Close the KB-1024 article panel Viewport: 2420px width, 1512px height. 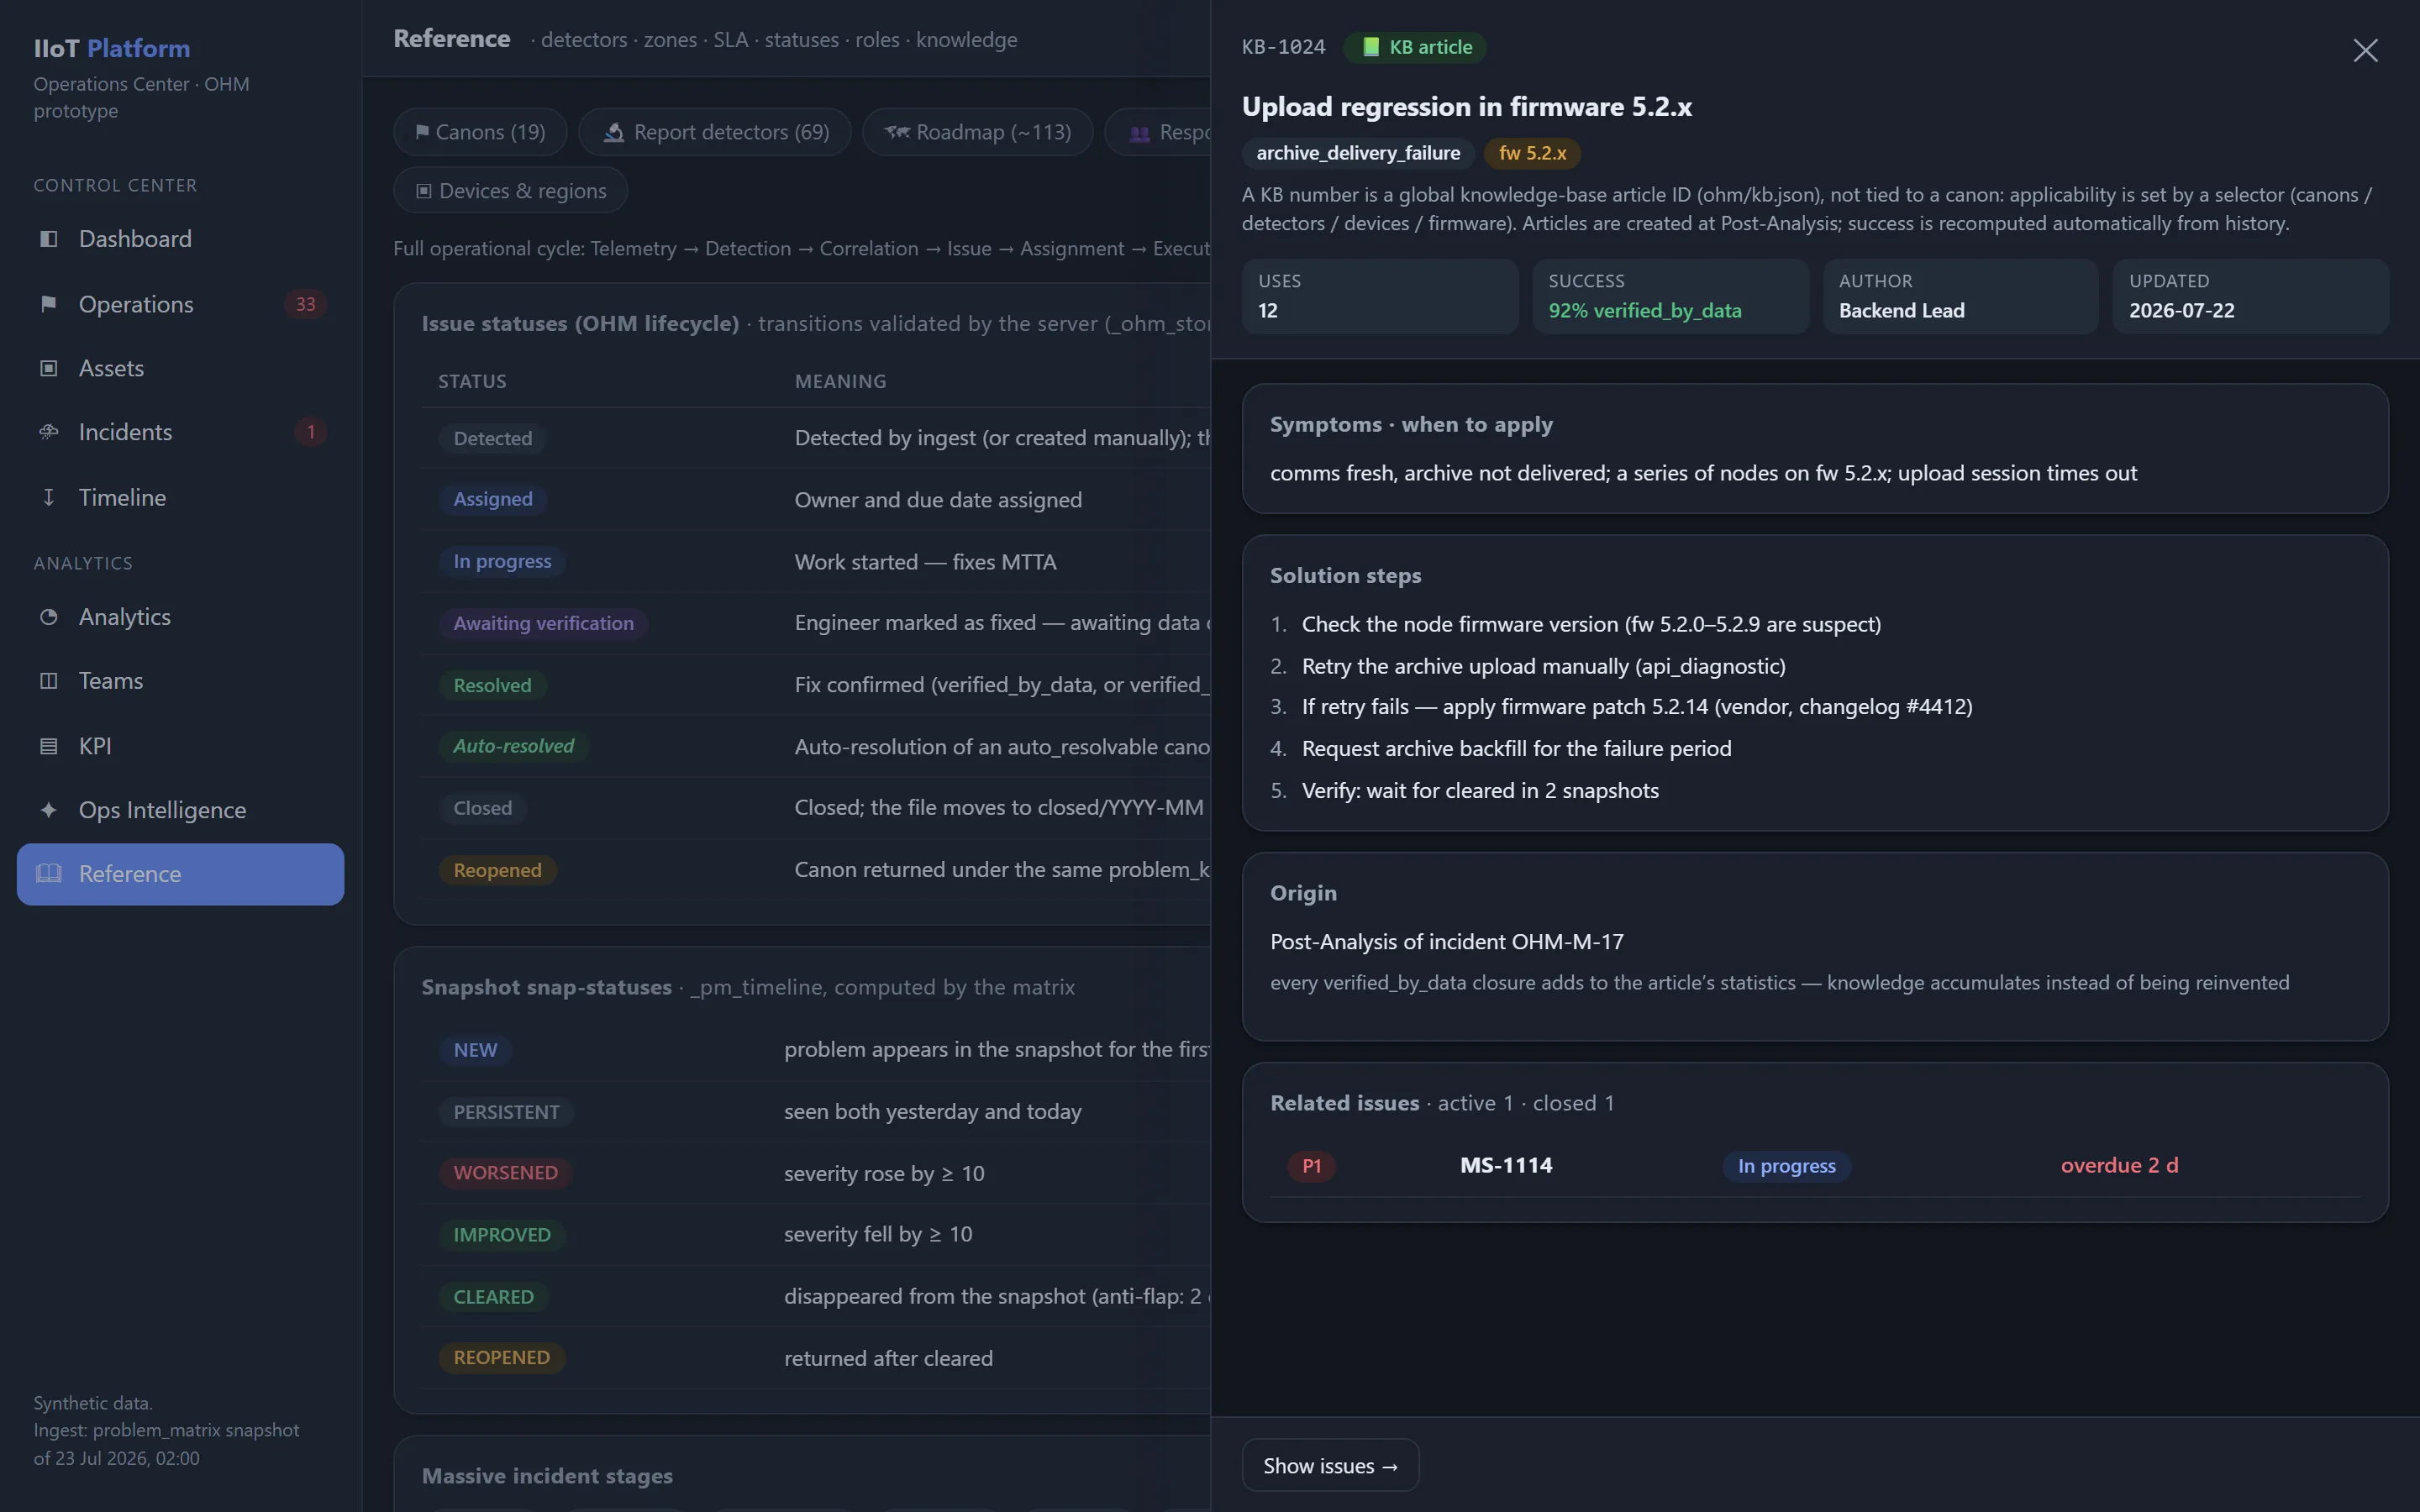[2365, 50]
